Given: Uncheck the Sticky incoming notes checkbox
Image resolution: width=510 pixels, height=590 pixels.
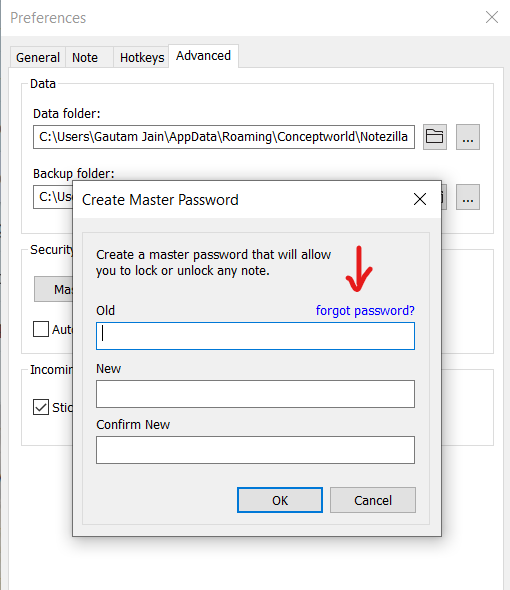Looking at the screenshot, I should 41,407.
